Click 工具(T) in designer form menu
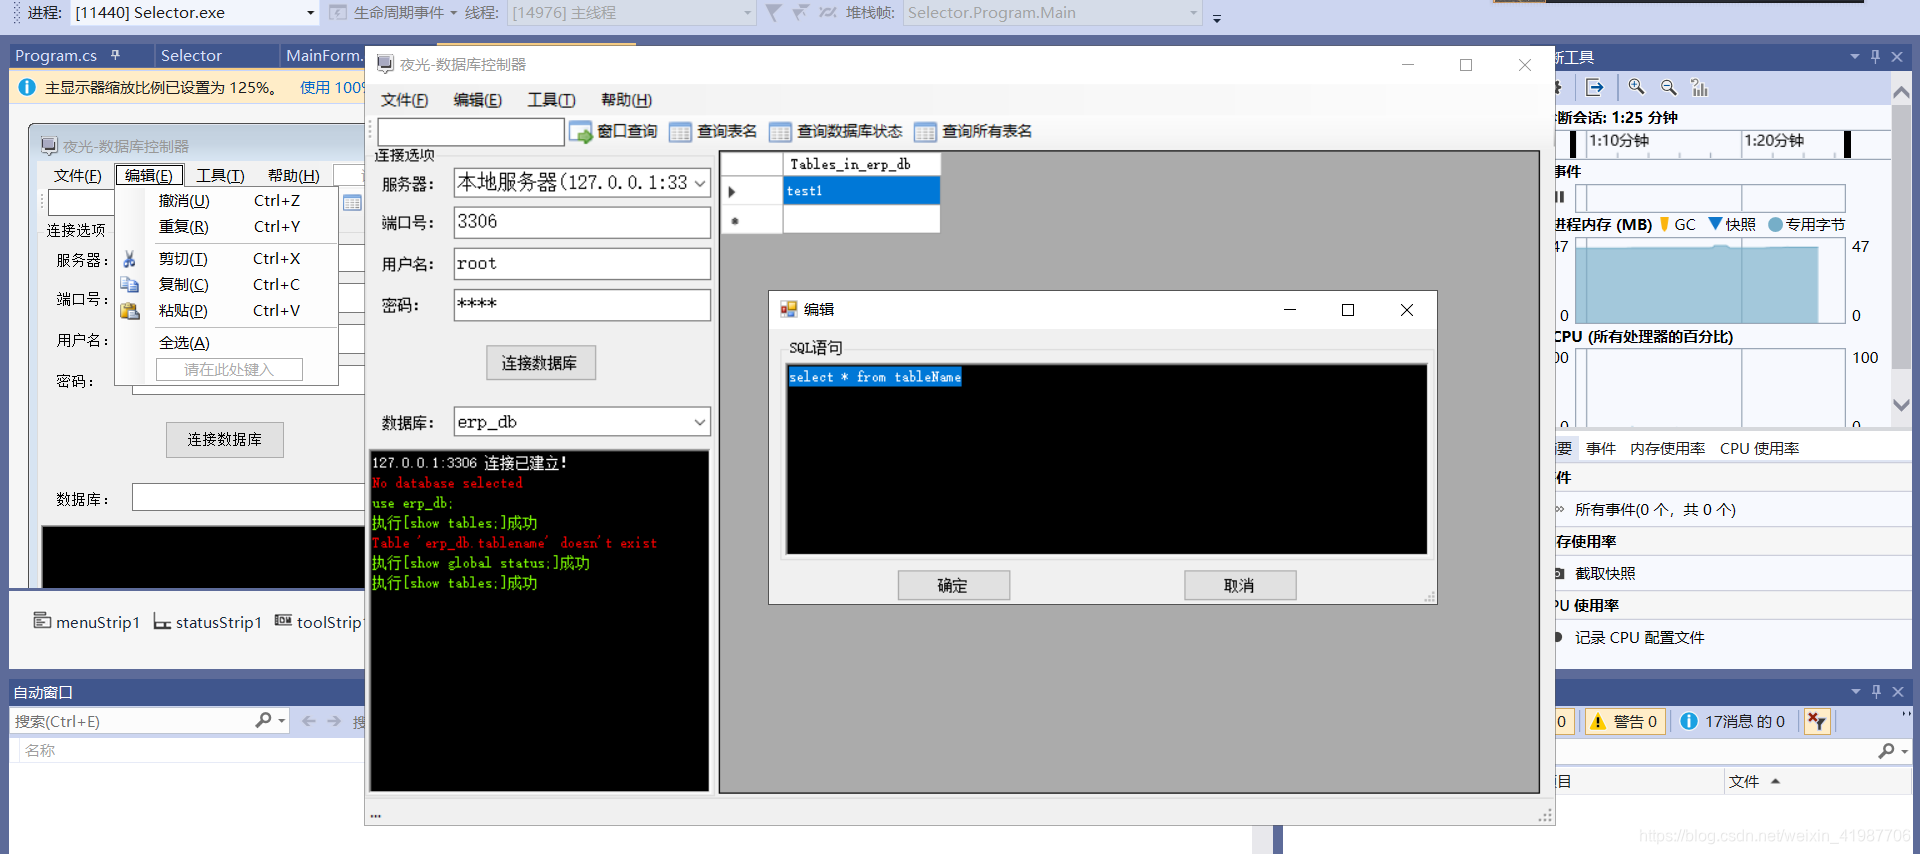Viewport: 1920px width, 854px height. tap(220, 176)
